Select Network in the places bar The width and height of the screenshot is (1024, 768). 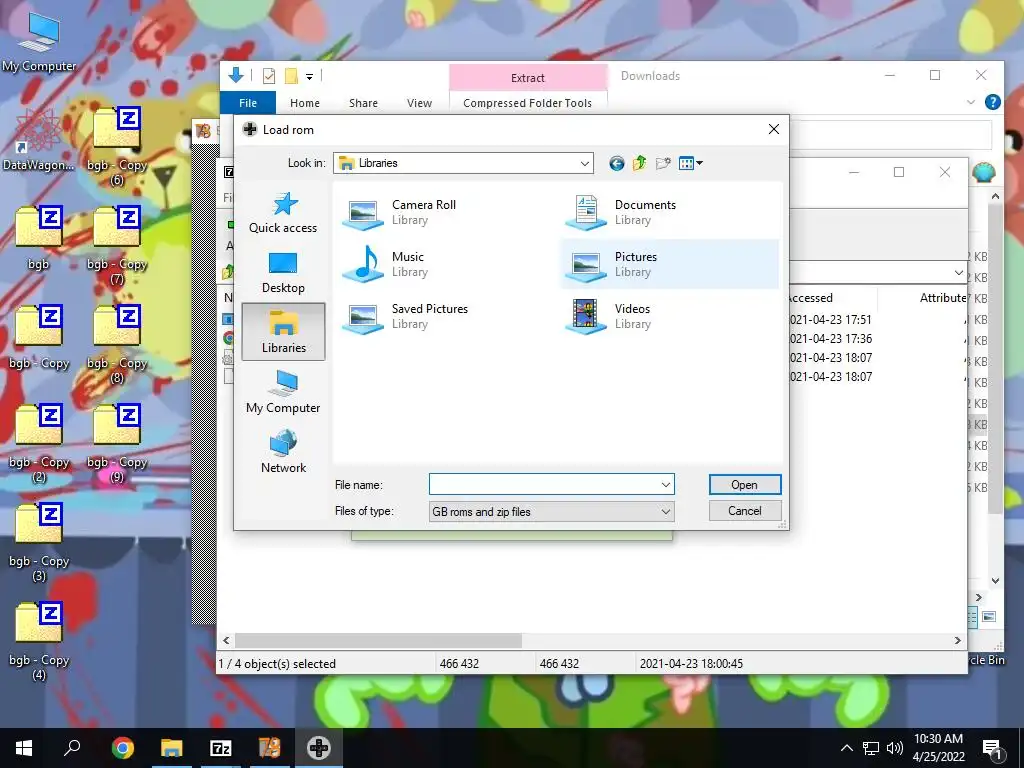(x=283, y=452)
